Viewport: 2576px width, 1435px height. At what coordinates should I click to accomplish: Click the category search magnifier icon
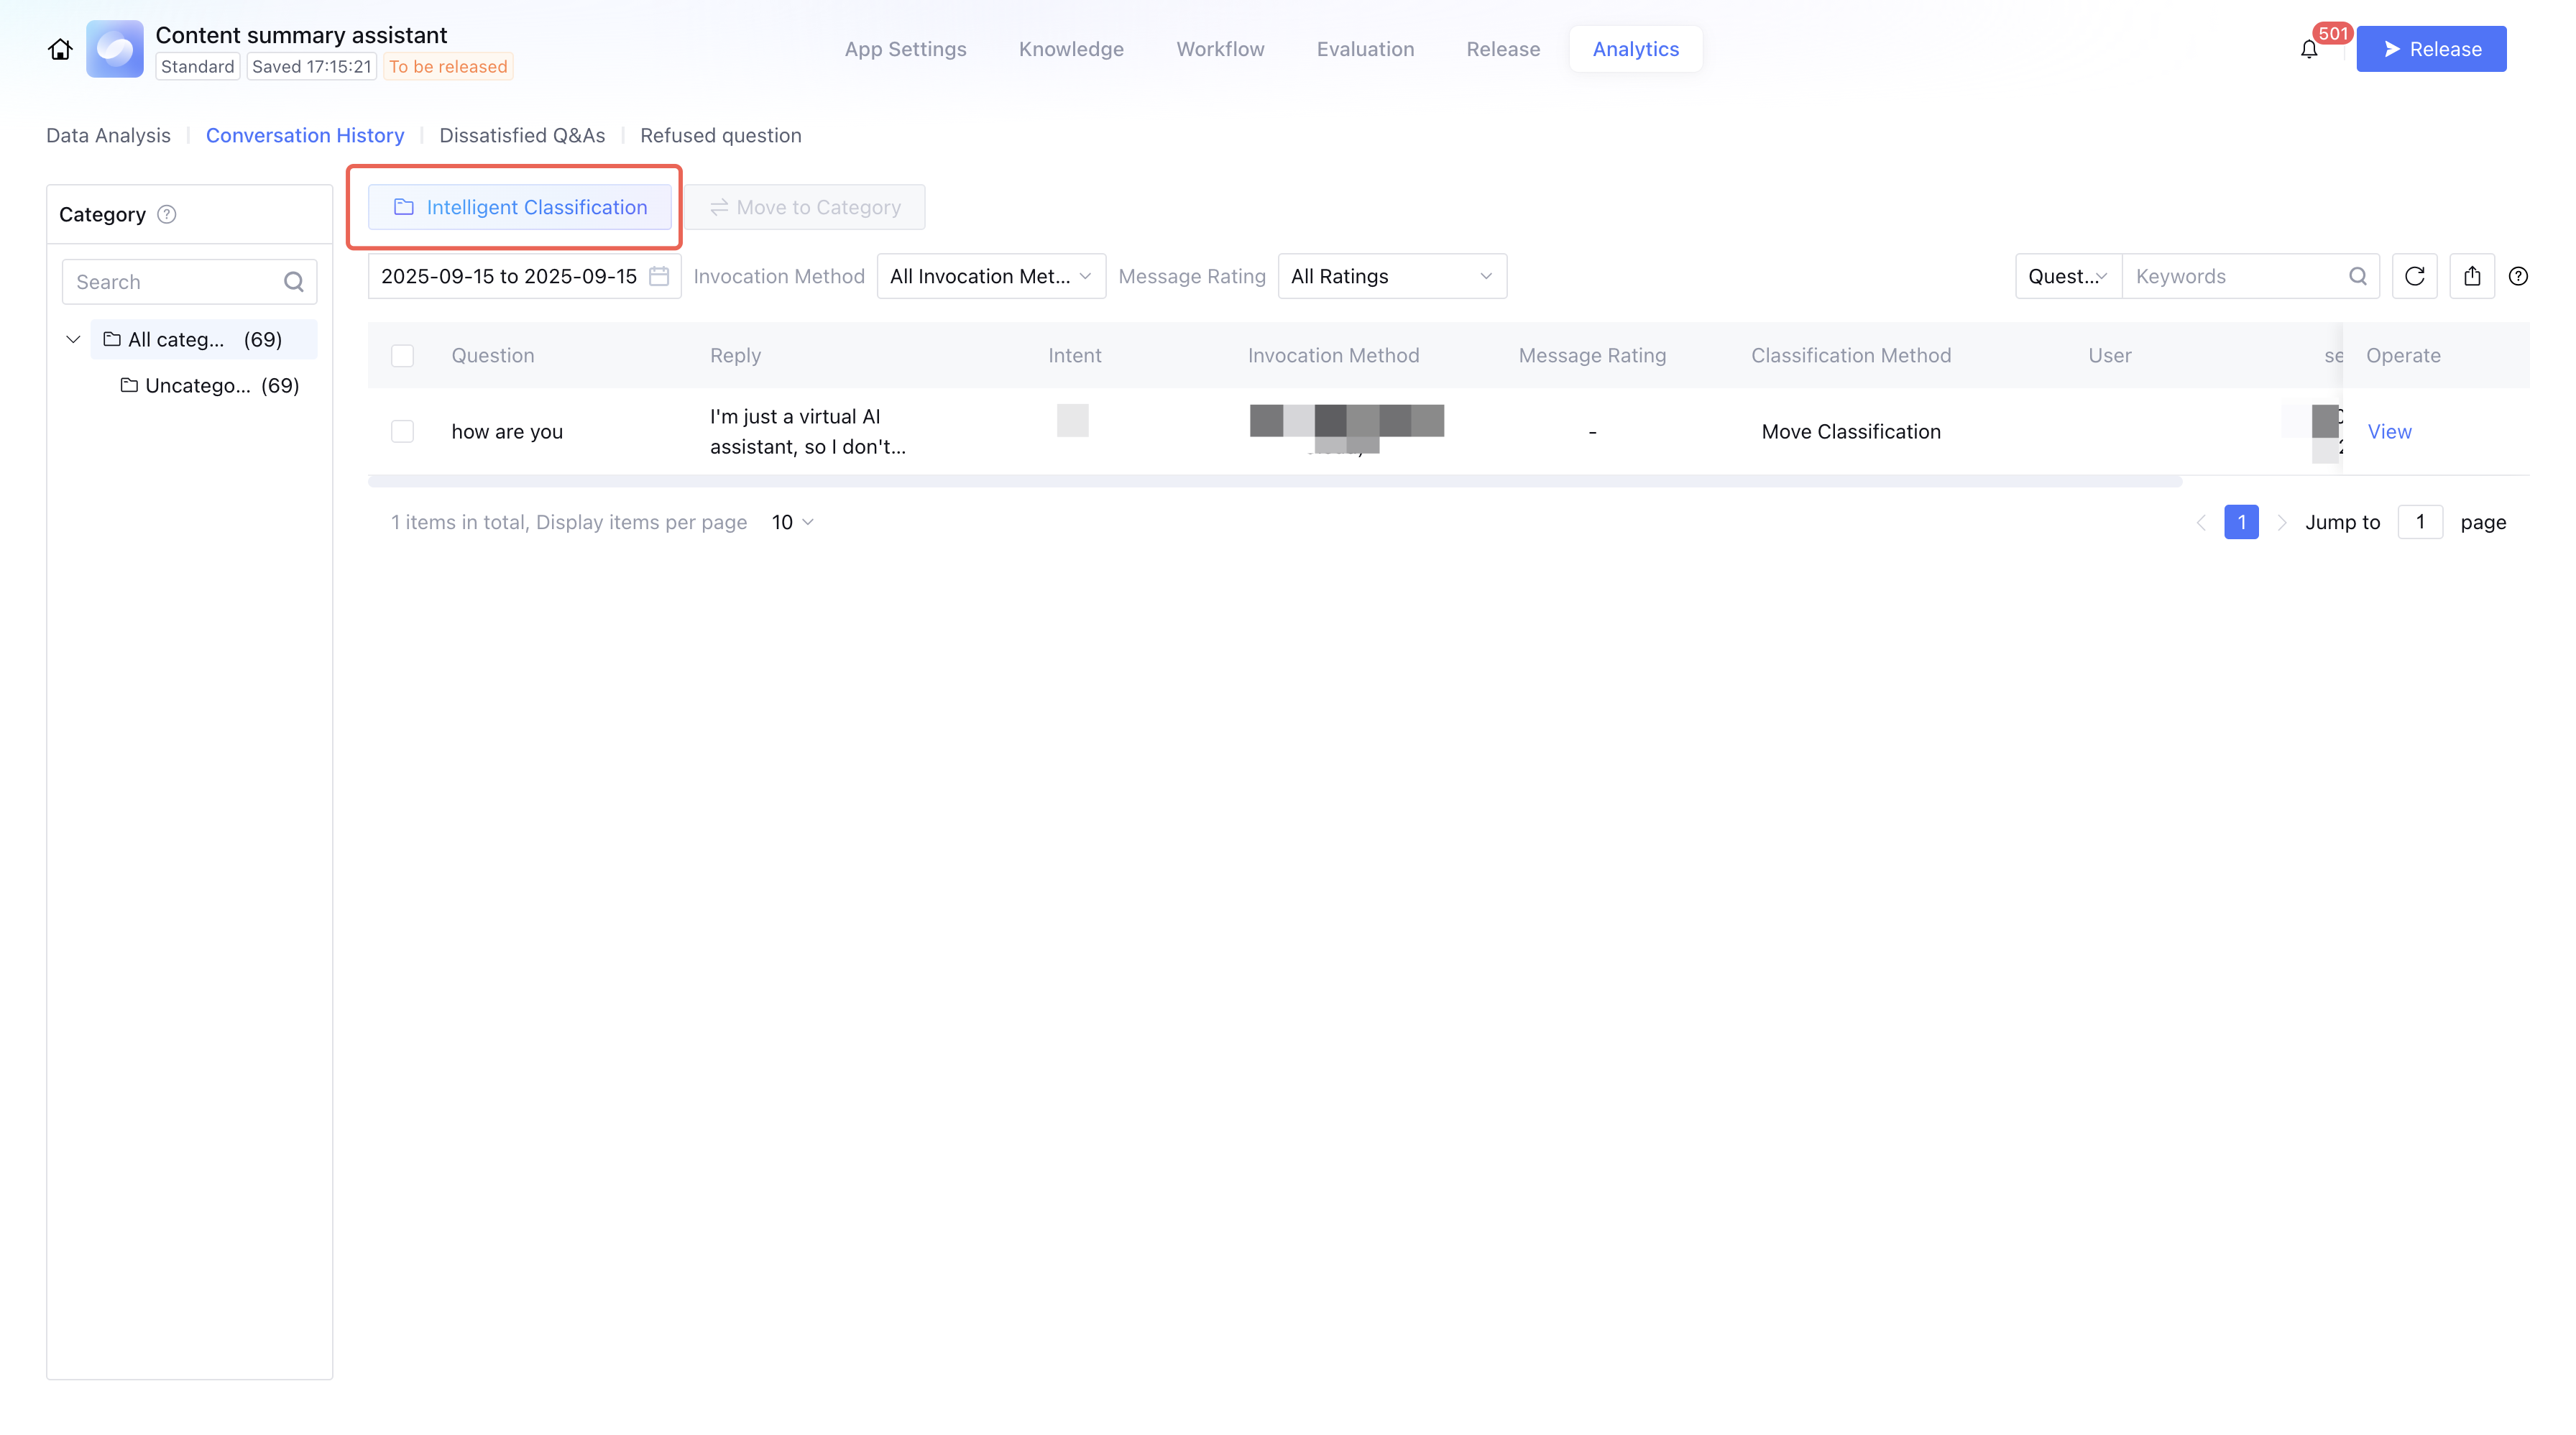[293, 282]
